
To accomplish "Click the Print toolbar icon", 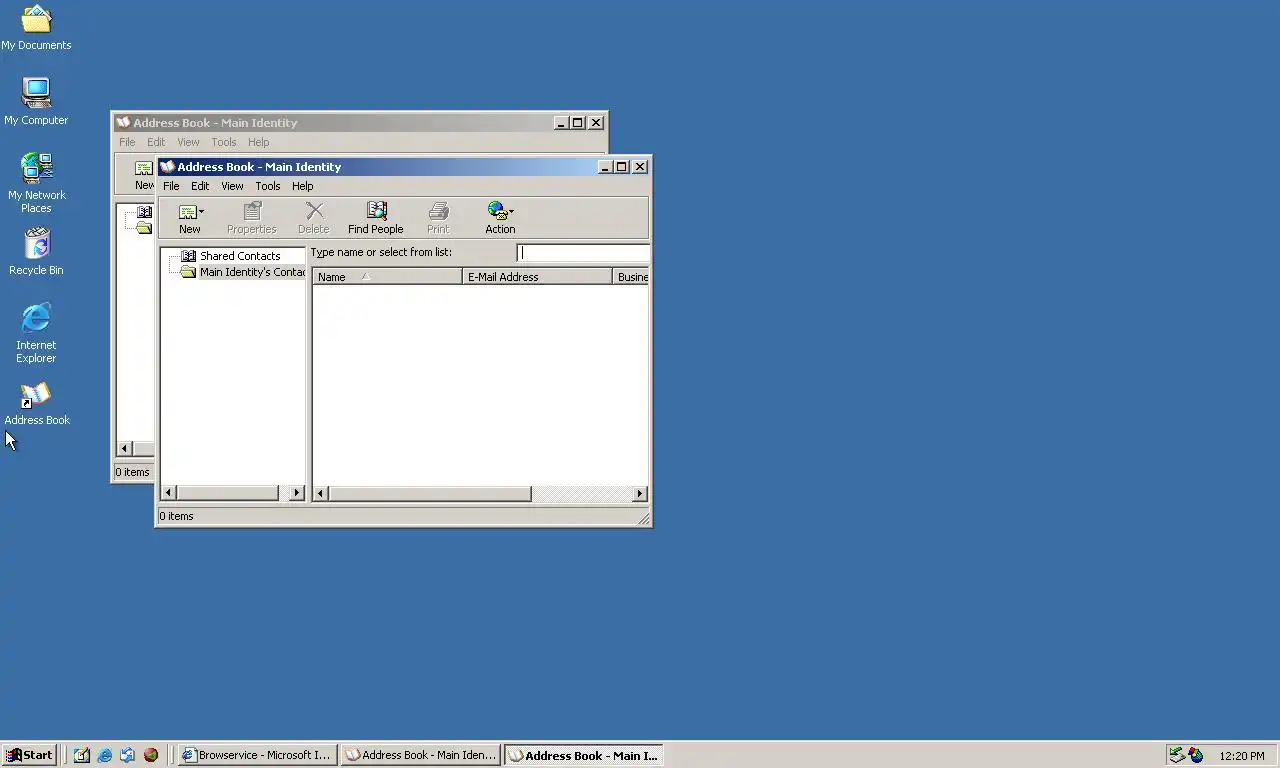I will click(438, 218).
